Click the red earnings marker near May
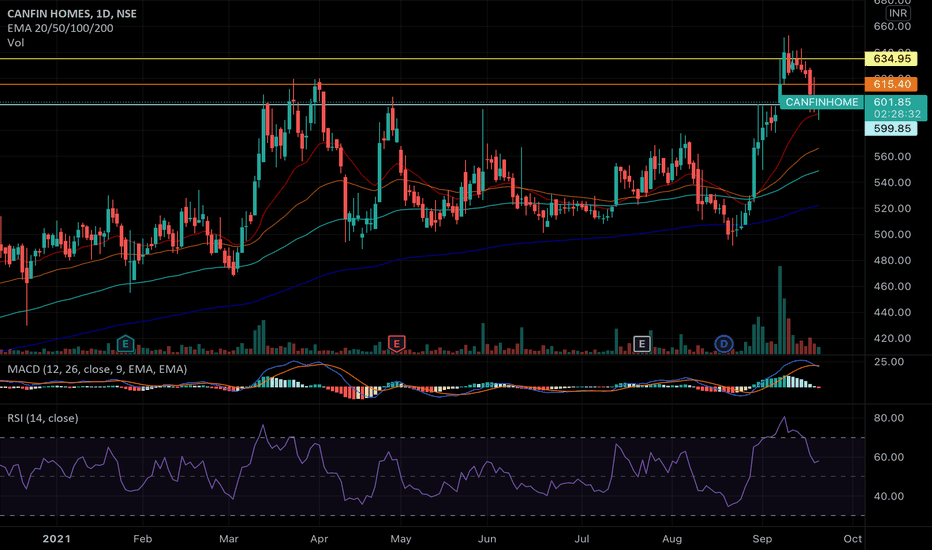932x550 pixels. [396, 344]
